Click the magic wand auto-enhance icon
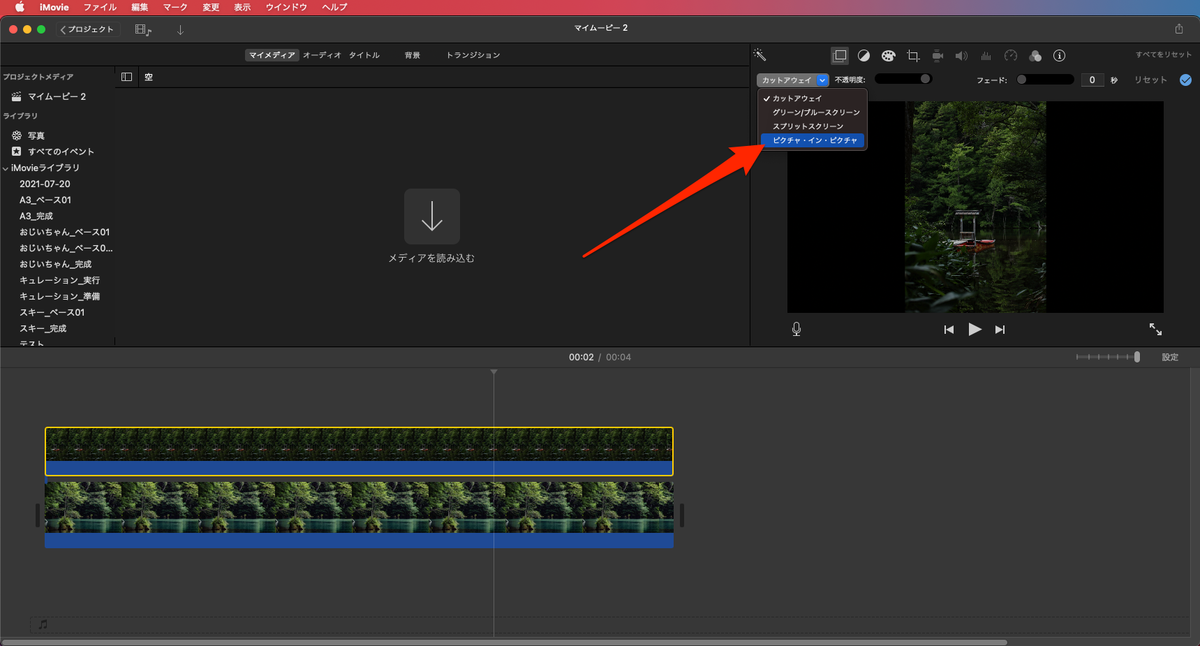The width and height of the screenshot is (1200, 646). tap(760, 55)
